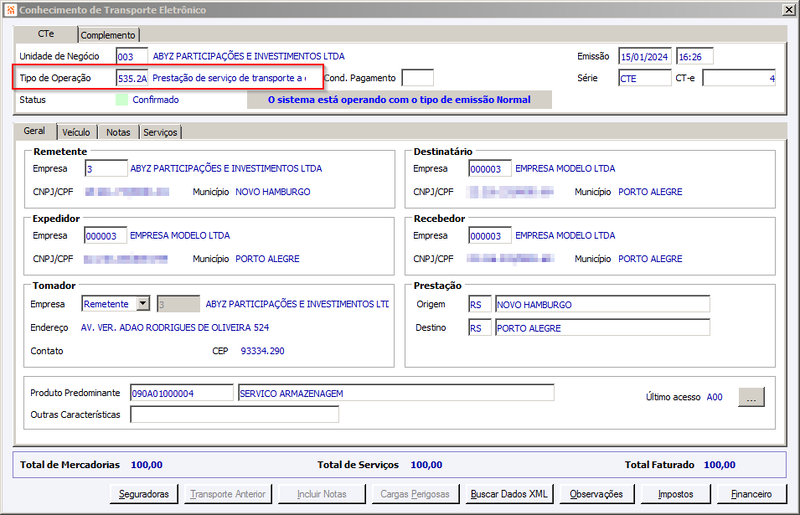Click the Outras Características field

[x=234, y=414]
